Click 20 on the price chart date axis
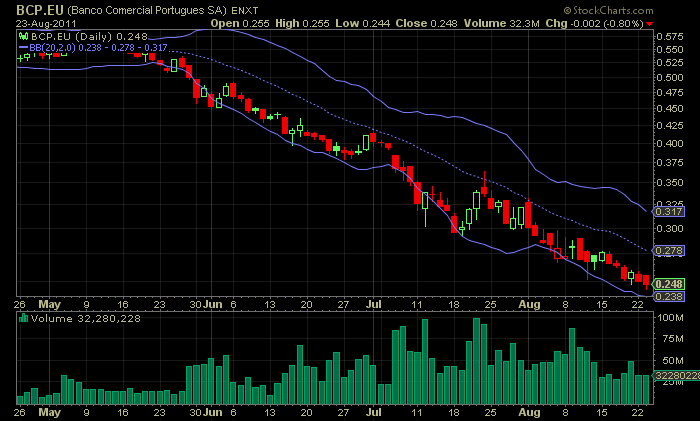 (306, 304)
